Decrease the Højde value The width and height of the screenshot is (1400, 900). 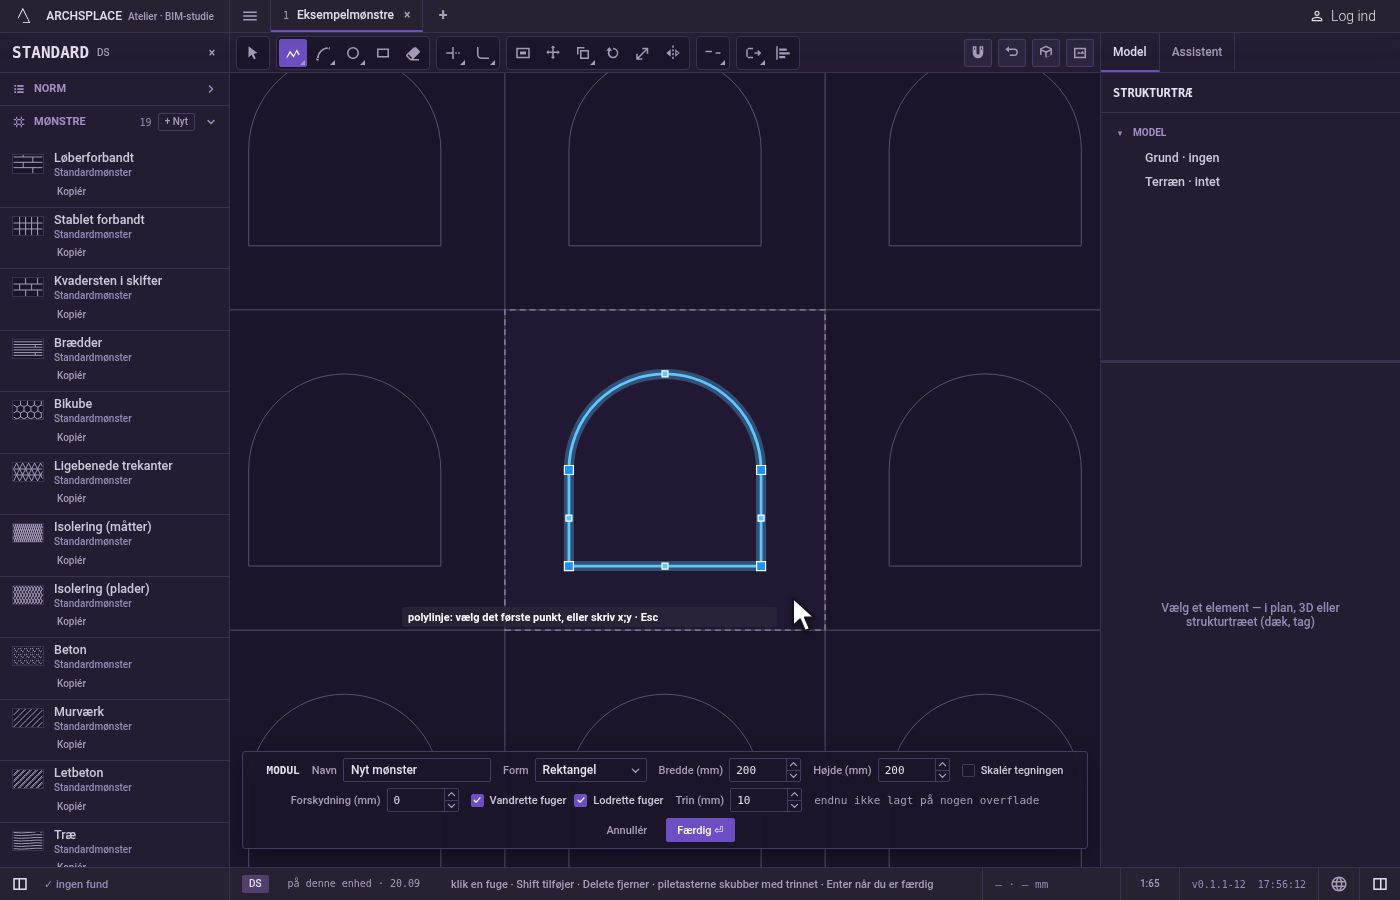942,776
